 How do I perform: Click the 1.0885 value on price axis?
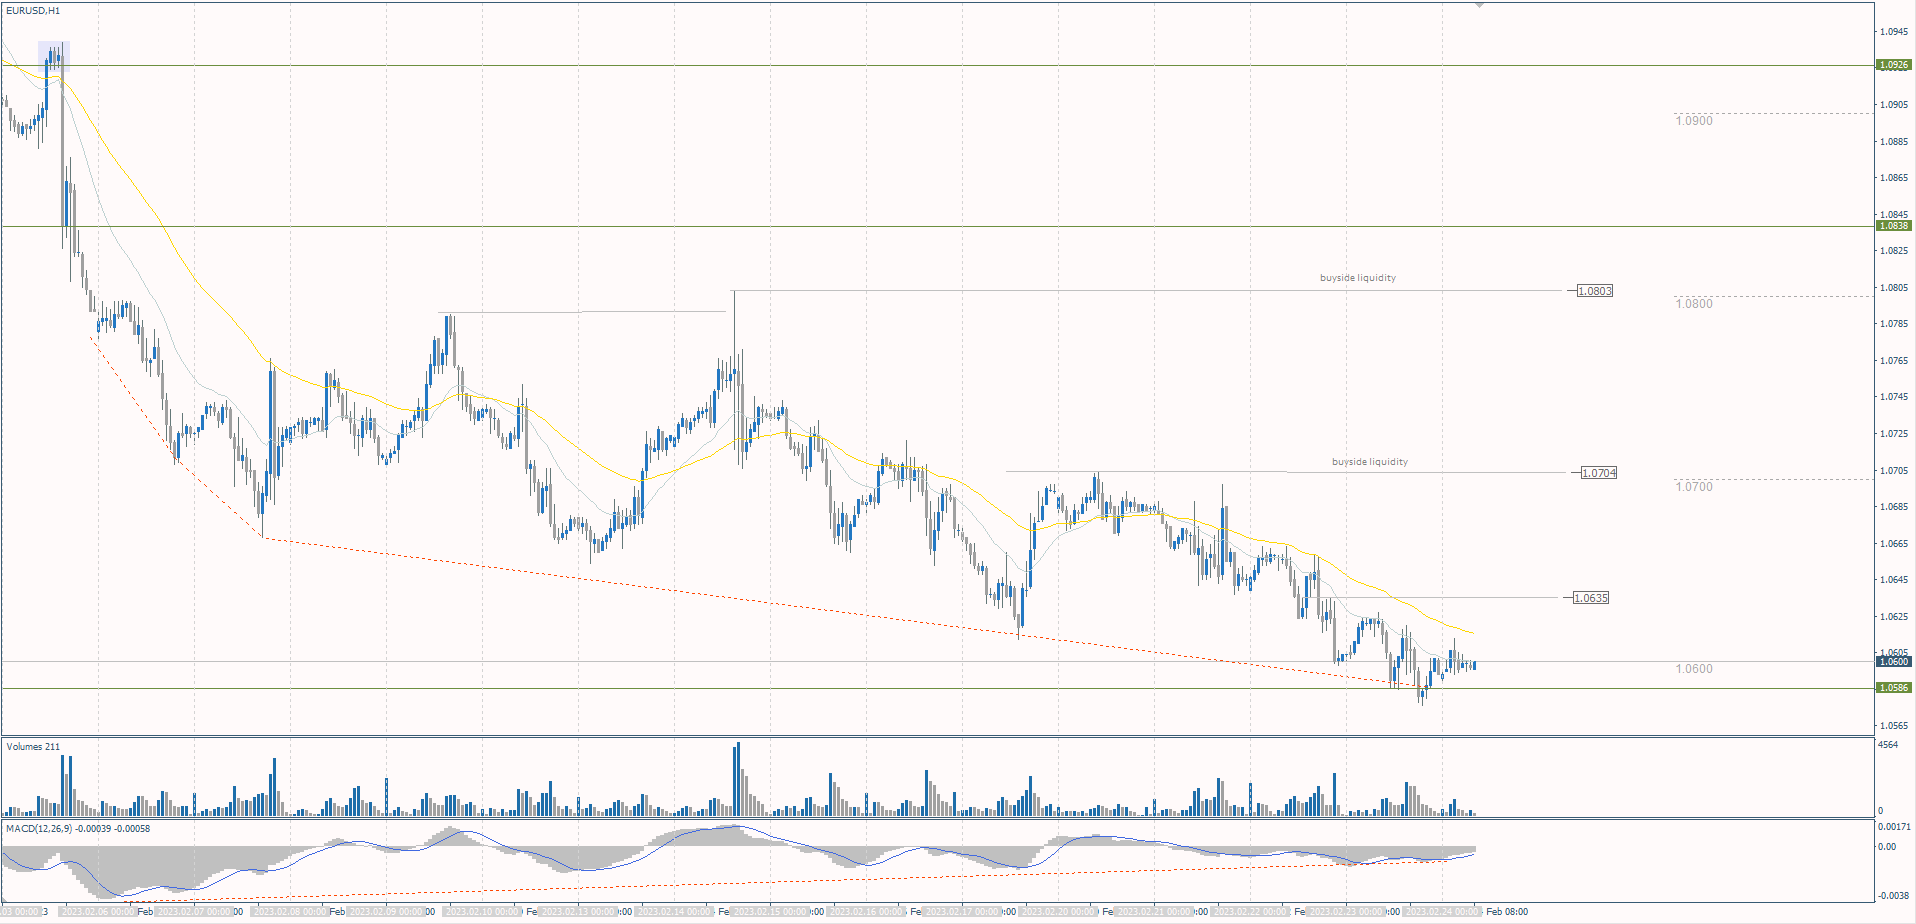pos(1894,142)
